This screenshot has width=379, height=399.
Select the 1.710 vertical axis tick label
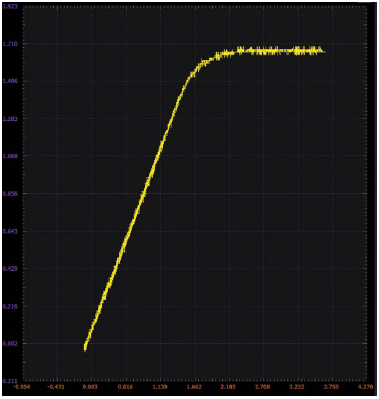click(8, 44)
